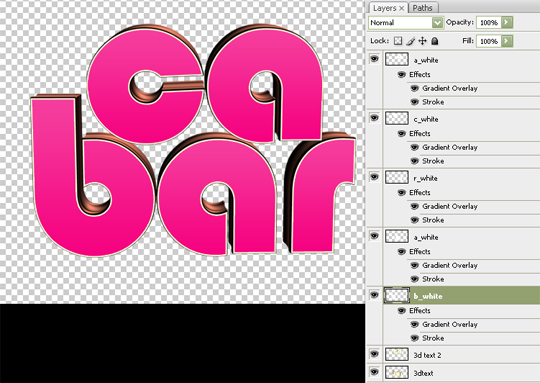Hide the c_white layer
This screenshot has width=540, height=383.
[x=374, y=118]
